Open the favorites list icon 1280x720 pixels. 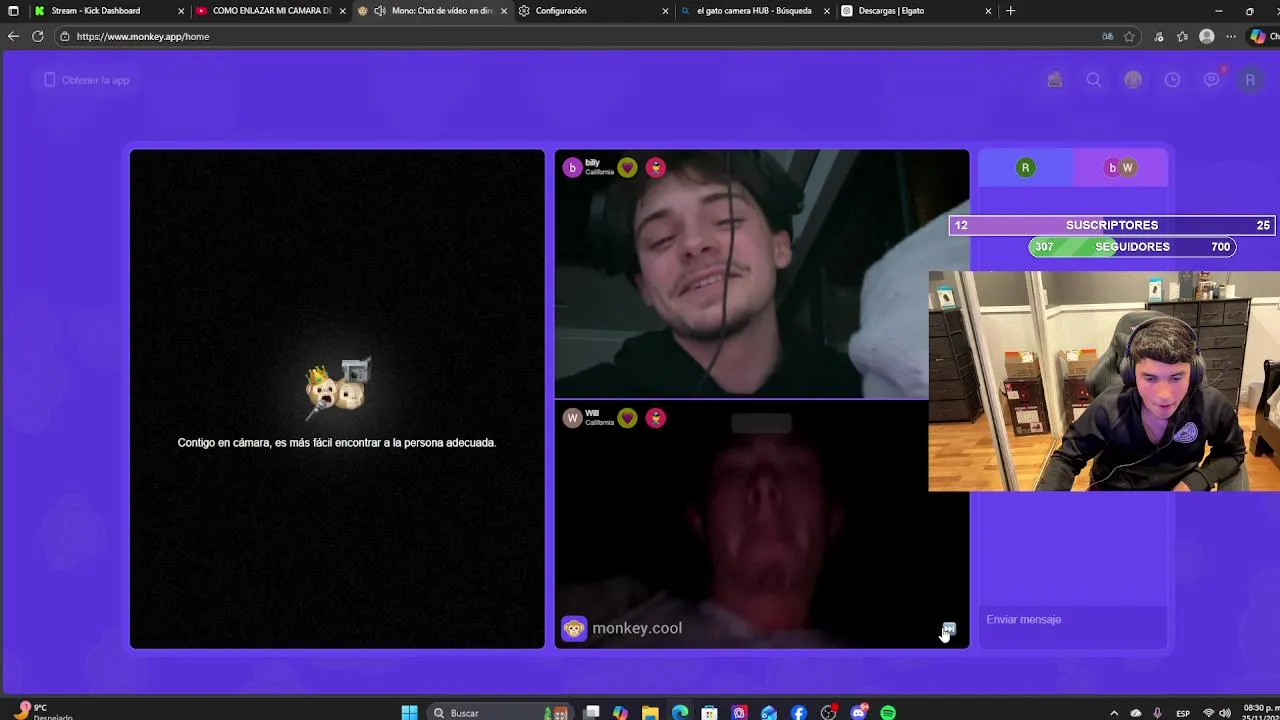pyautogui.click(x=1182, y=36)
